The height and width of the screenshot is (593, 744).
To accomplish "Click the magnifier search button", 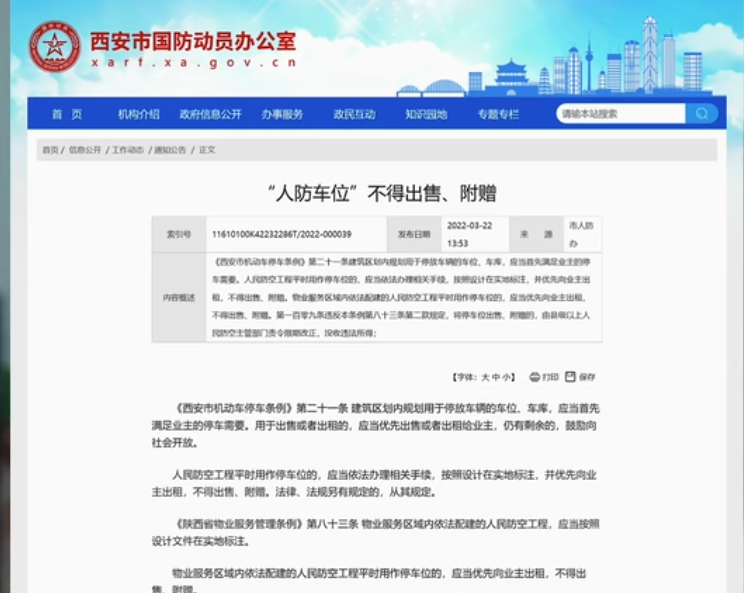I will click(x=702, y=114).
